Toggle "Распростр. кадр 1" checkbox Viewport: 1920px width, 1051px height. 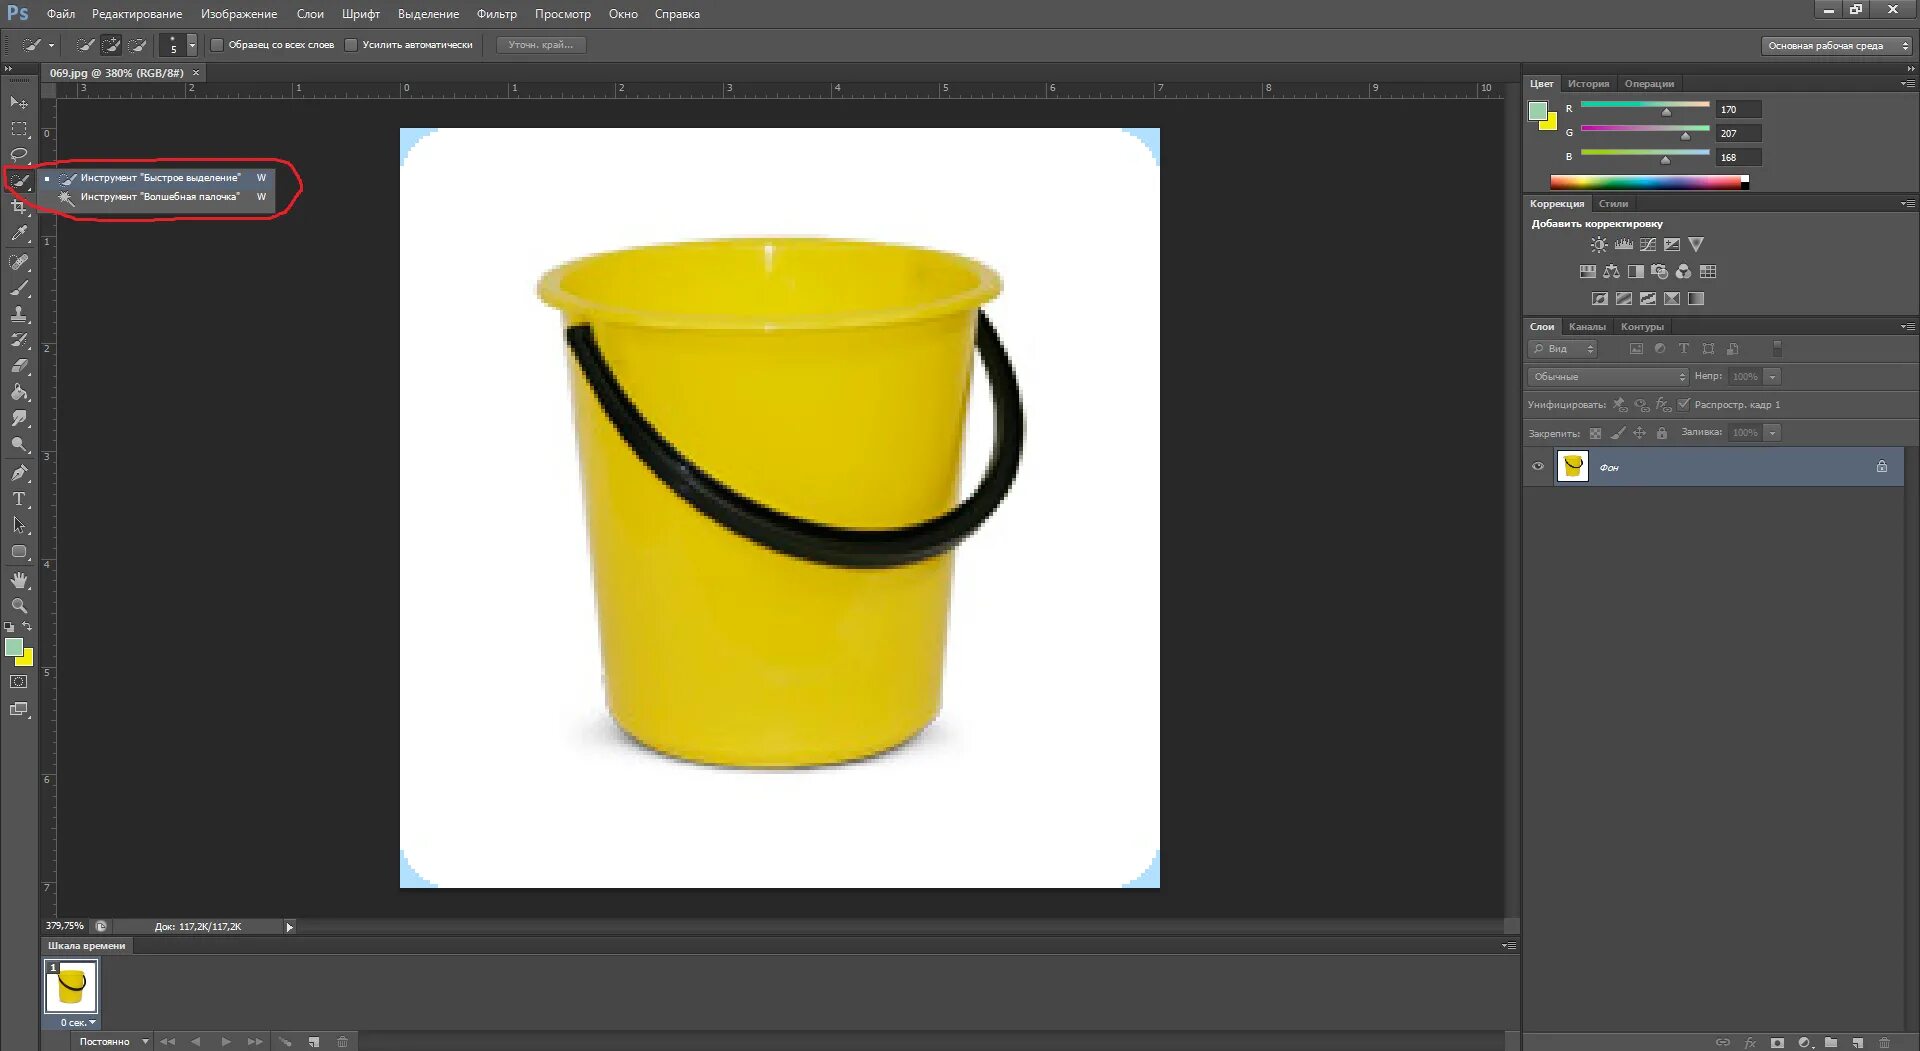pos(1684,405)
